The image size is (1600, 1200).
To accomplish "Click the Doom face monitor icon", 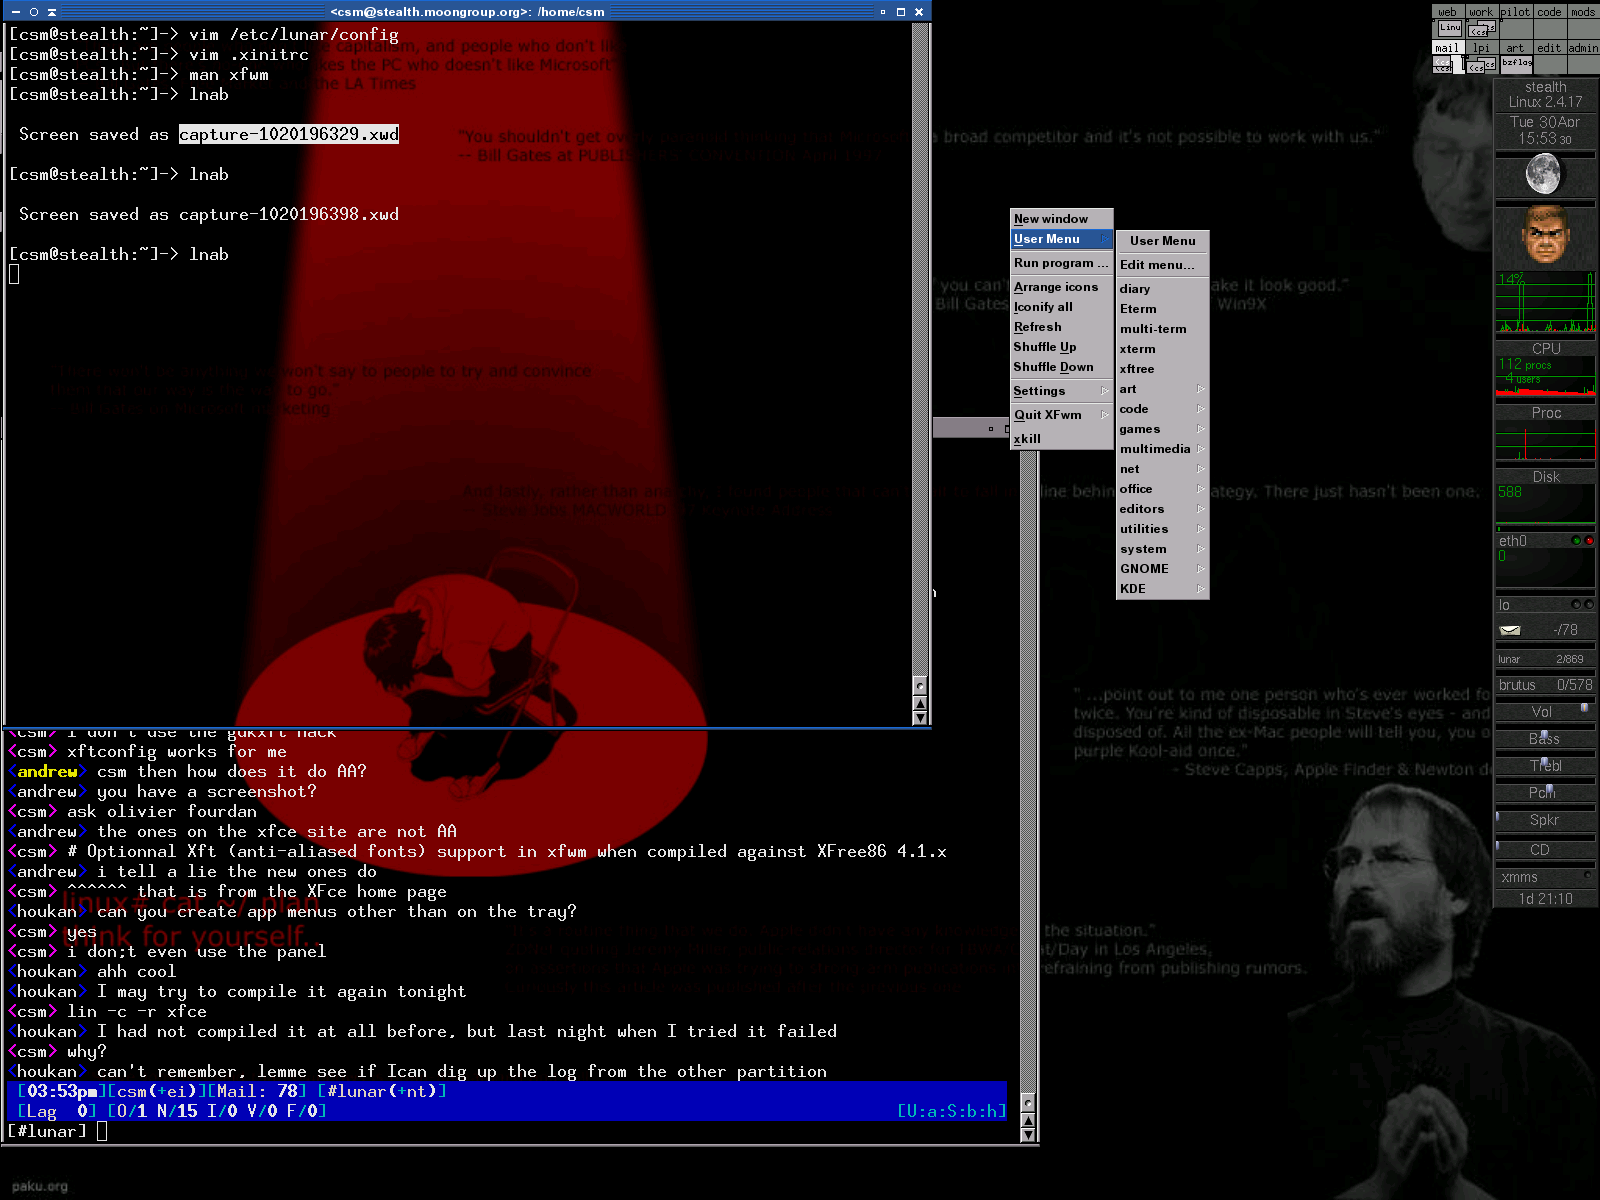I will [1545, 236].
